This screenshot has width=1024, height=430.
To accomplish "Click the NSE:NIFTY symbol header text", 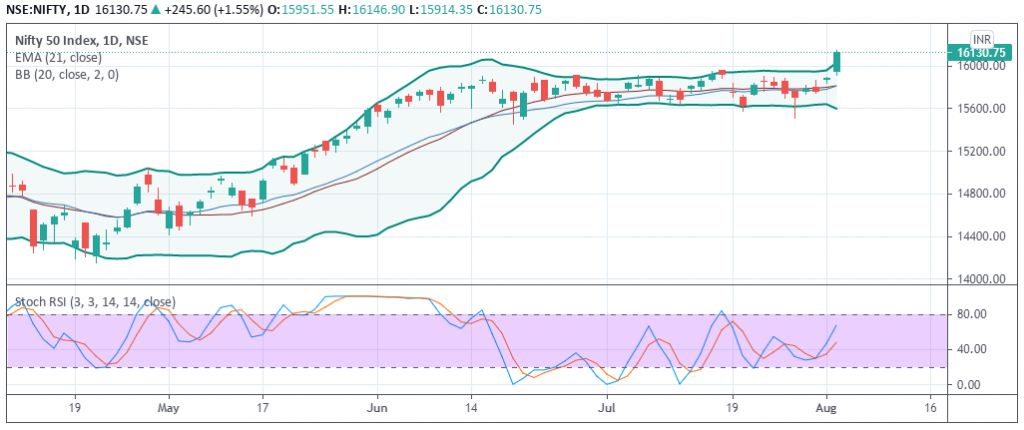I will tap(38, 8).
